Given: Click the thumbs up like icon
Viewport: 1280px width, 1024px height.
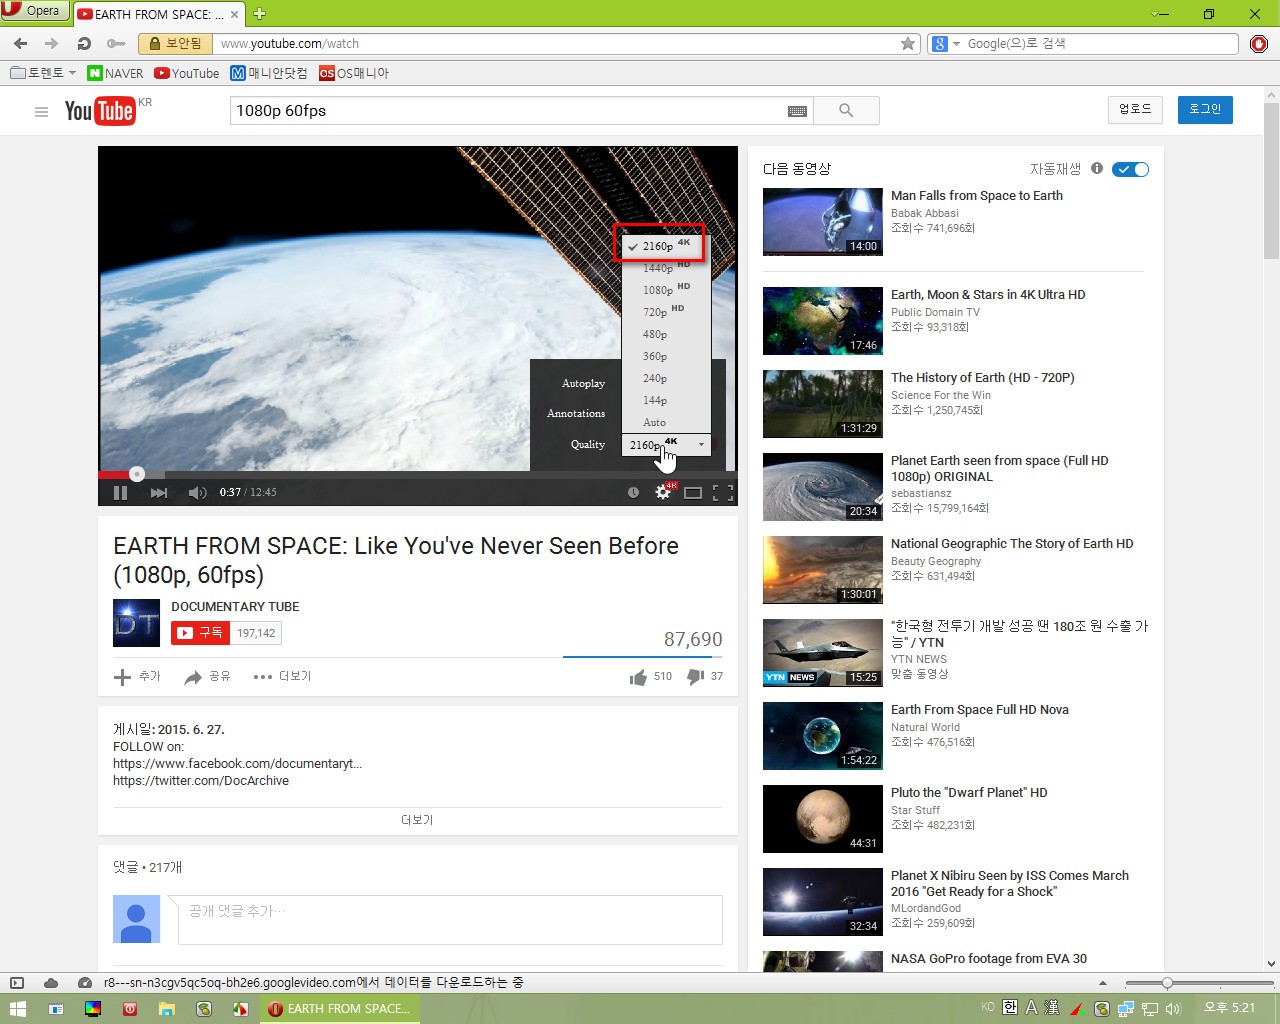Looking at the screenshot, I should point(638,677).
